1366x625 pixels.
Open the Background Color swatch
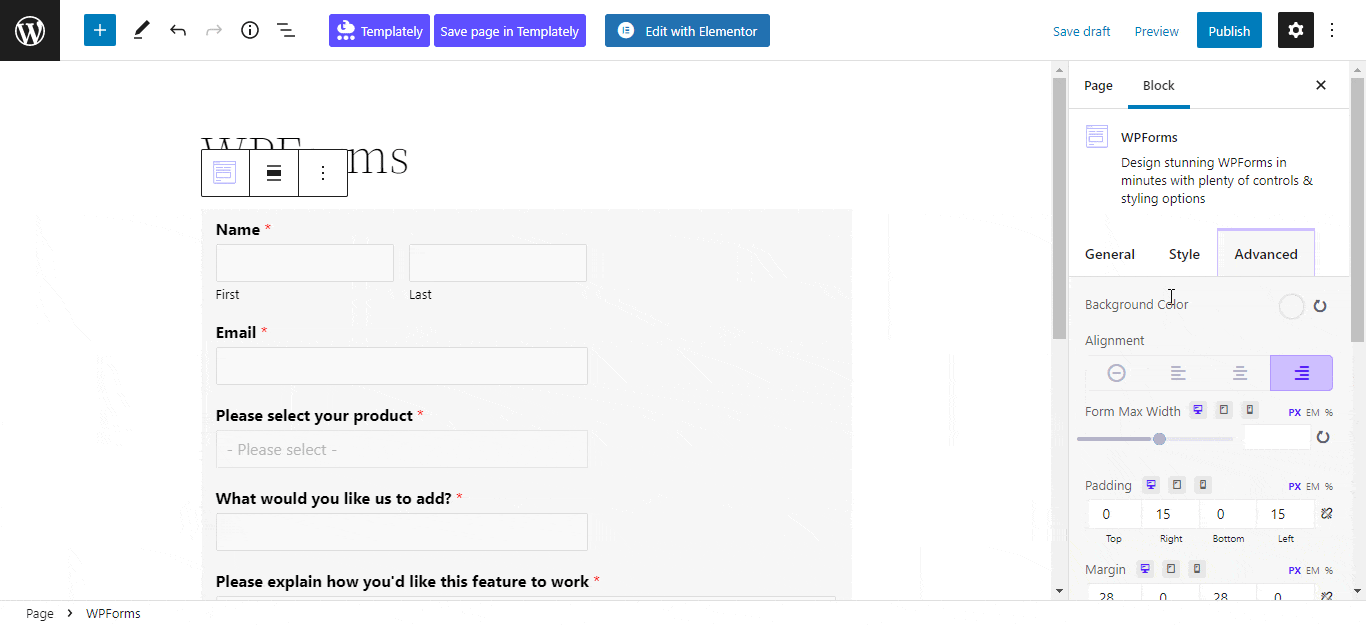1292,306
